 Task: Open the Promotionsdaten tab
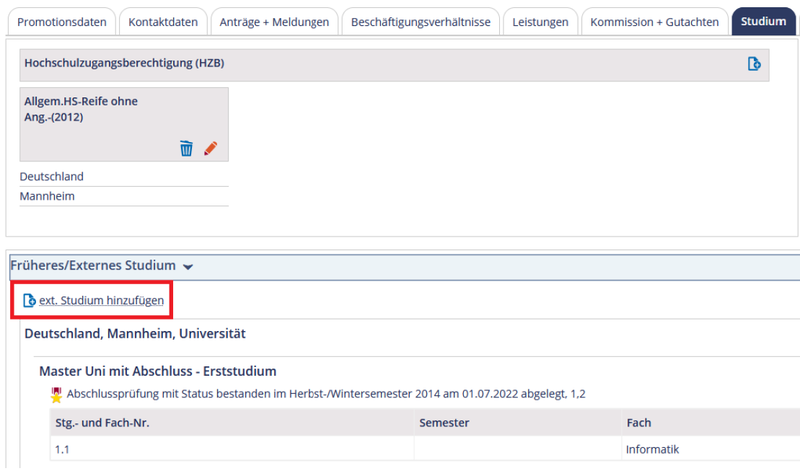pos(62,22)
